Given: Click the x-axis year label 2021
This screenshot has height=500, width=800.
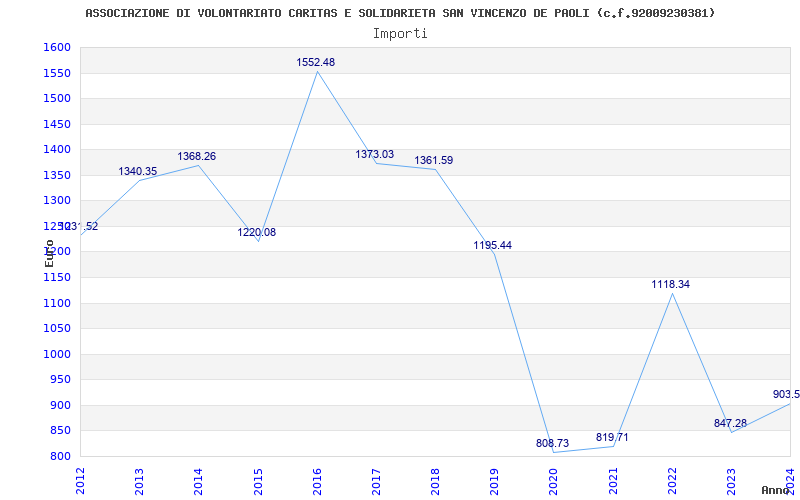Looking at the screenshot, I should click(x=613, y=481).
